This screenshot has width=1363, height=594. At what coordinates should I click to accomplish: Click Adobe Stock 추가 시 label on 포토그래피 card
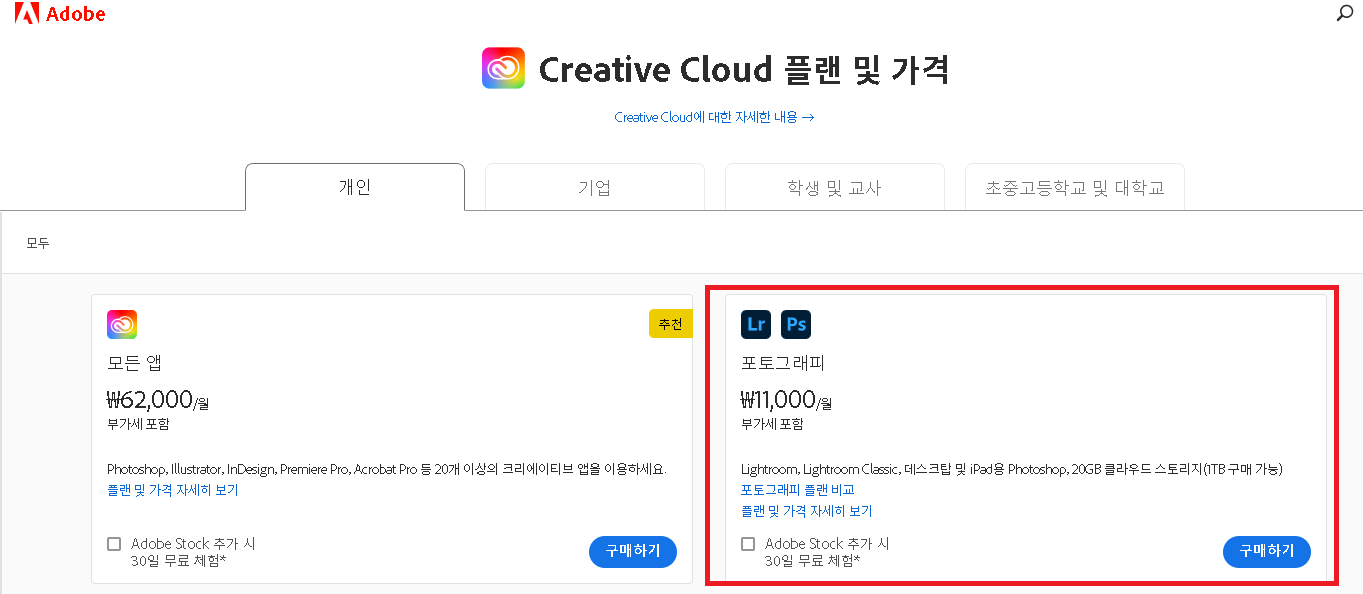(x=827, y=544)
